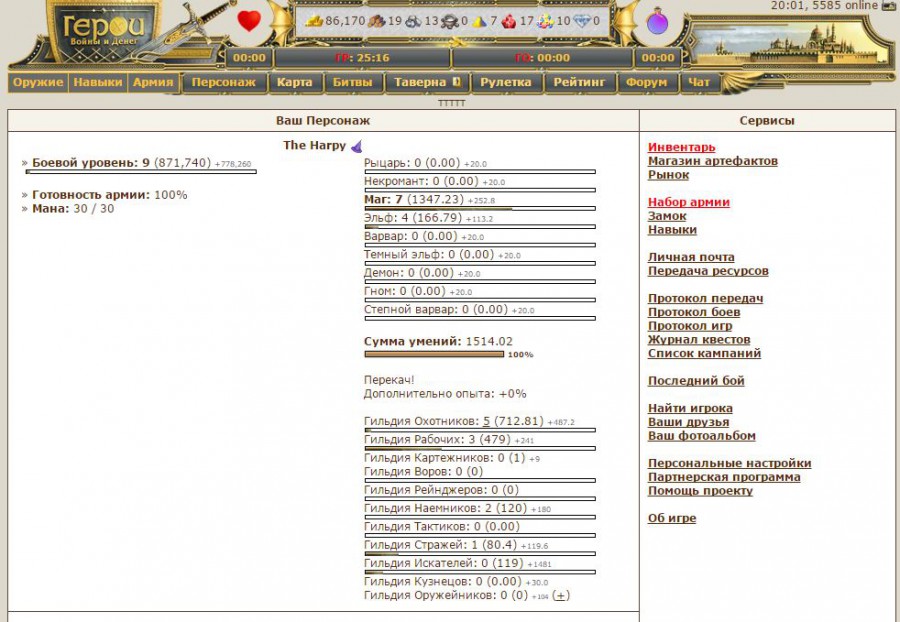Open the Таверна menu
Screen dimensions: 900x622
click(x=426, y=83)
